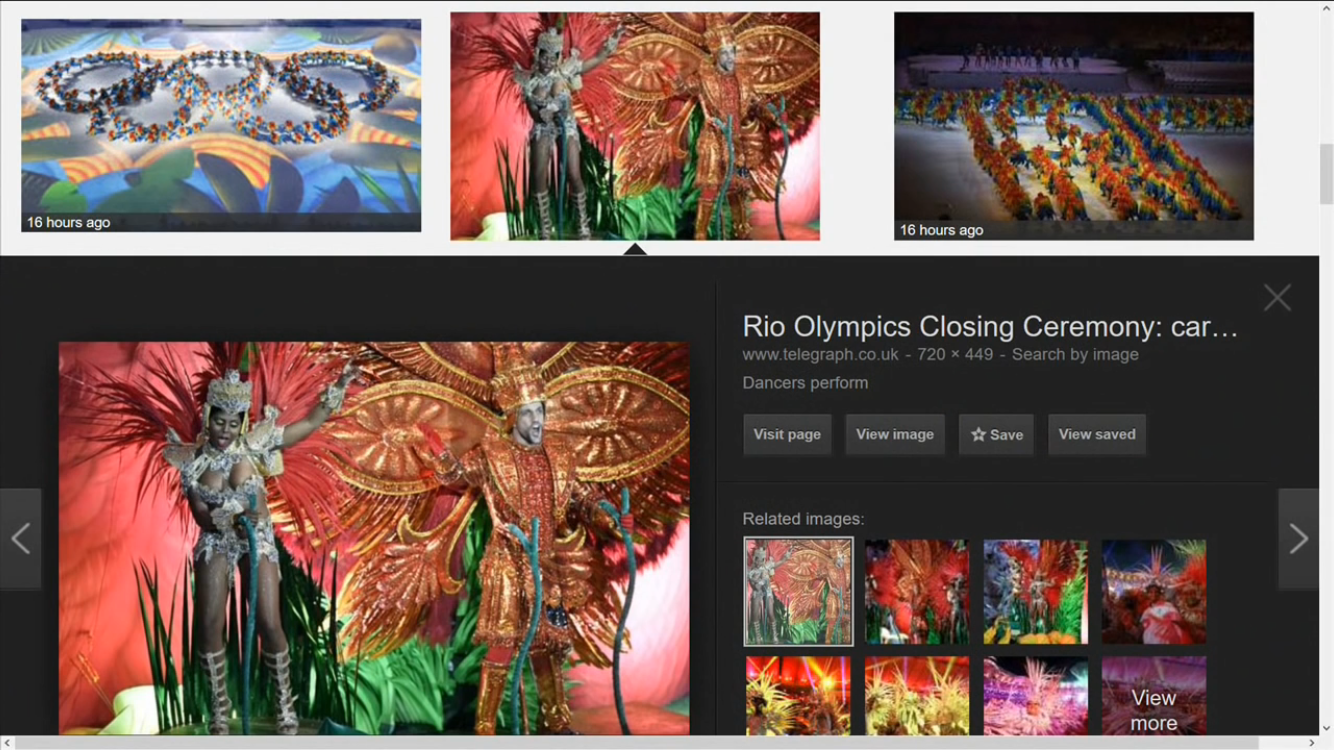Screen dimensions: 1334x750
Task: Open the first highlighted related image thumbnail
Action: click(x=798, y=592)
